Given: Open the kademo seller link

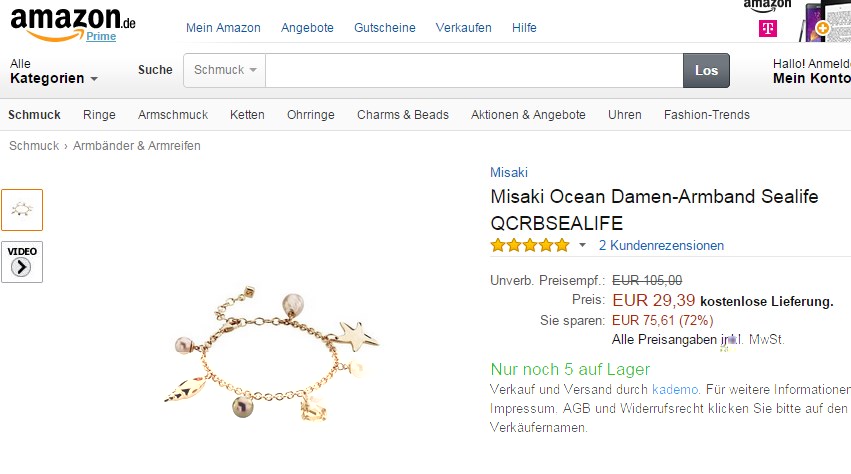Looking at the screenshot, I should click(675, 389).
